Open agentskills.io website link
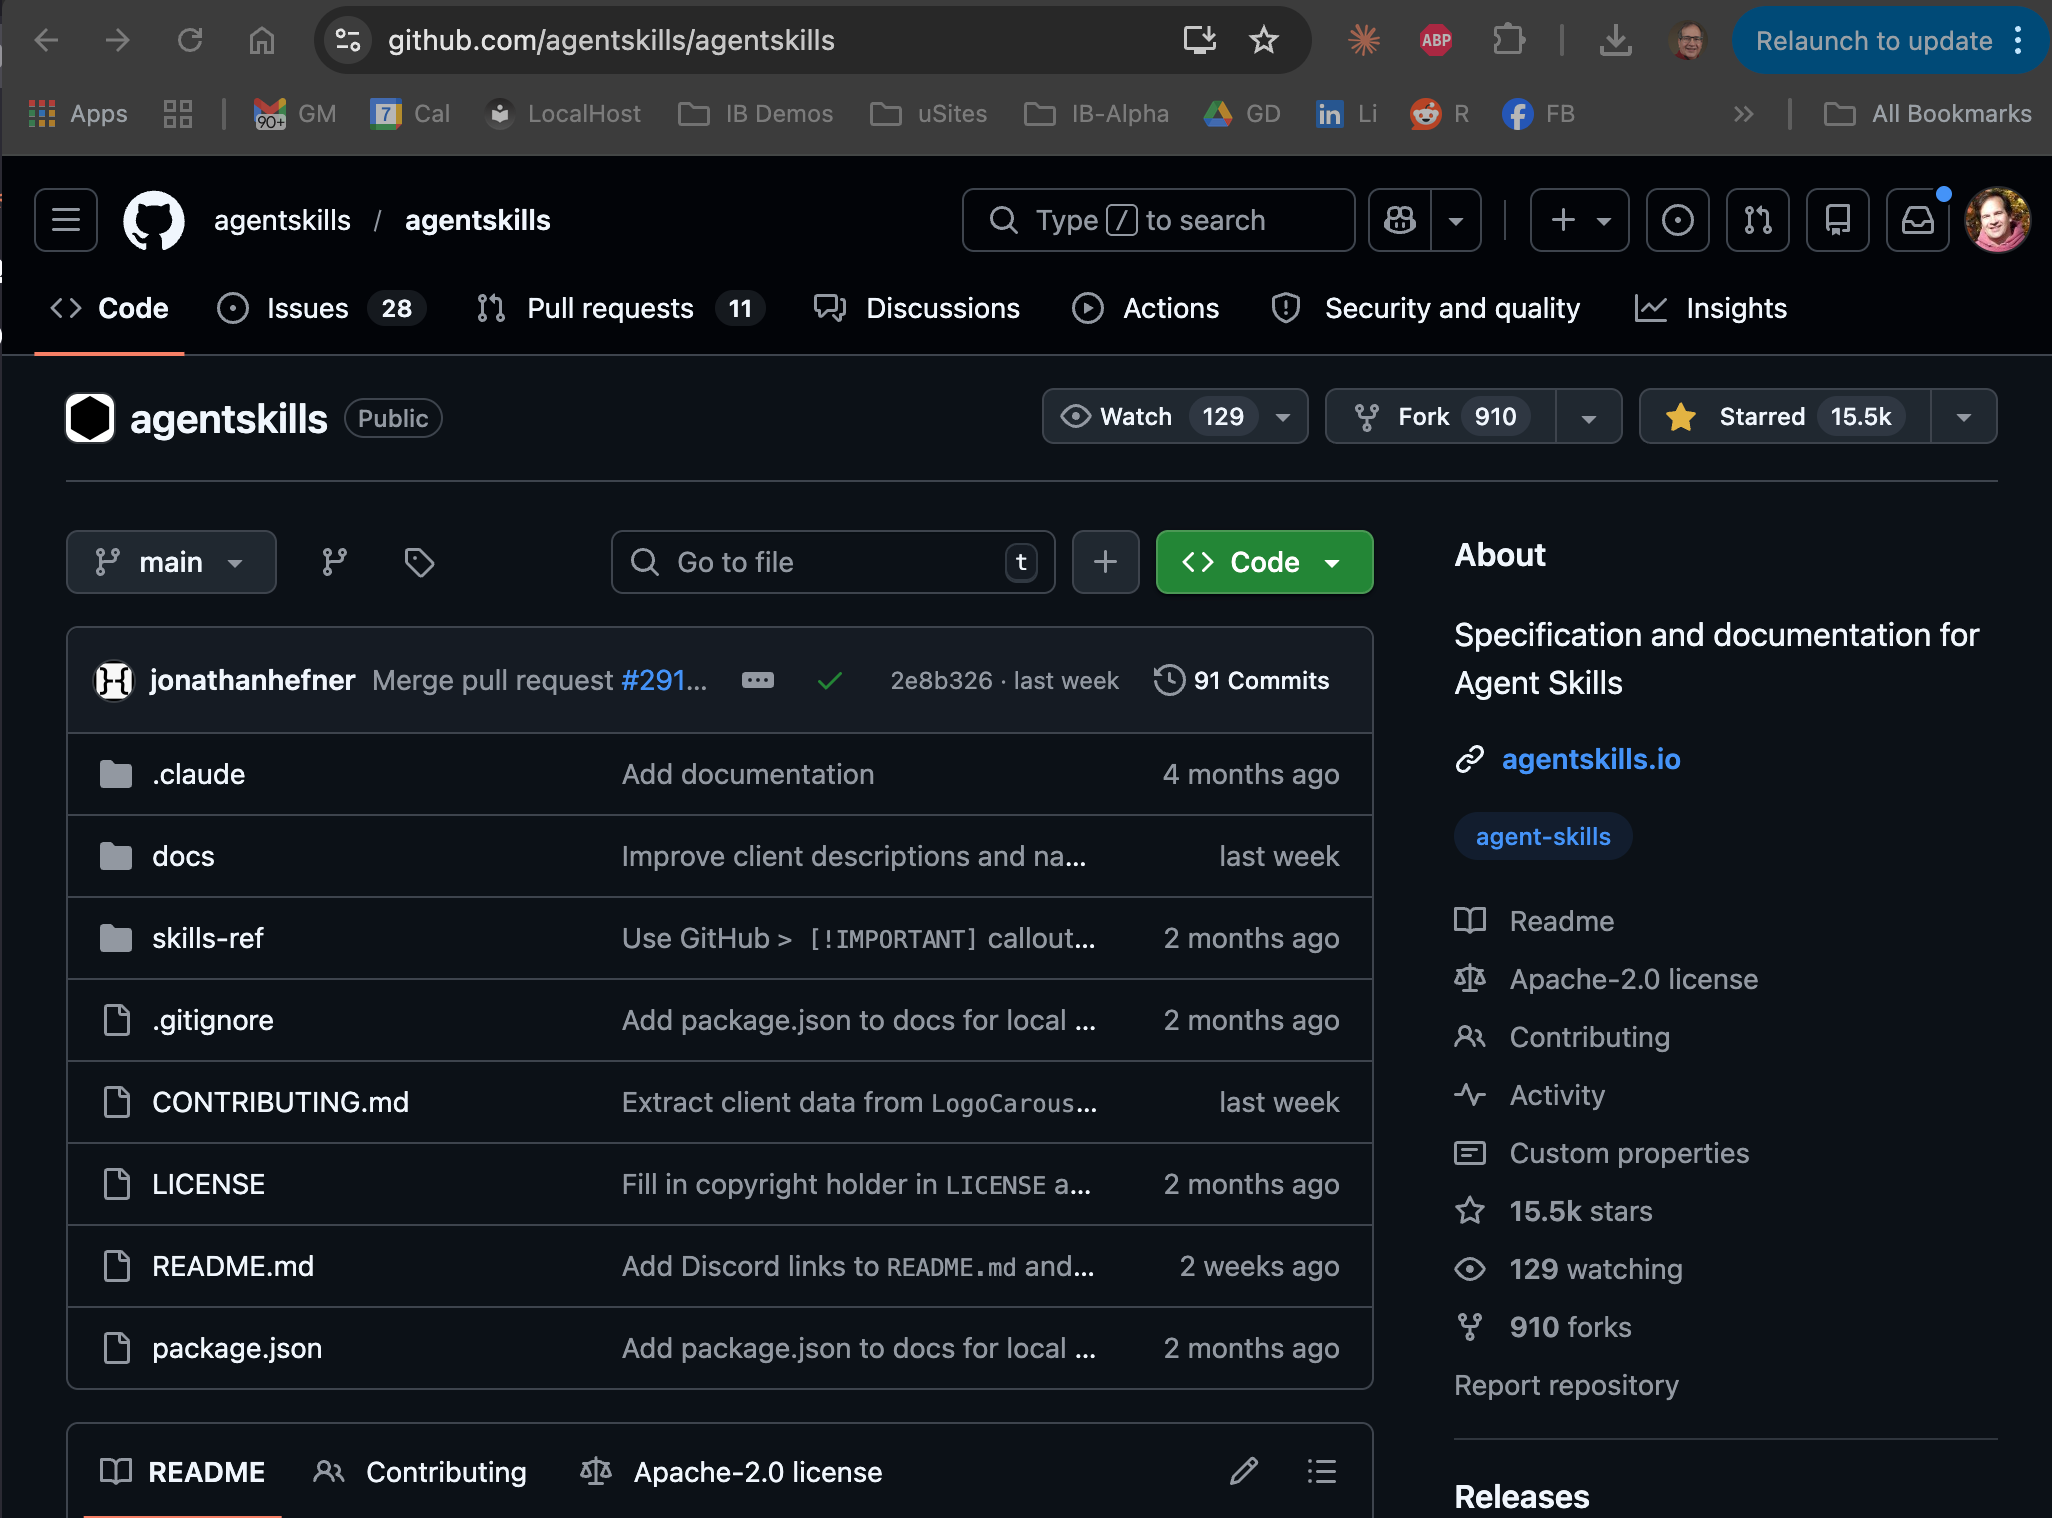The height and width of the screenshot is (1518, 2052). [1590, 759]
